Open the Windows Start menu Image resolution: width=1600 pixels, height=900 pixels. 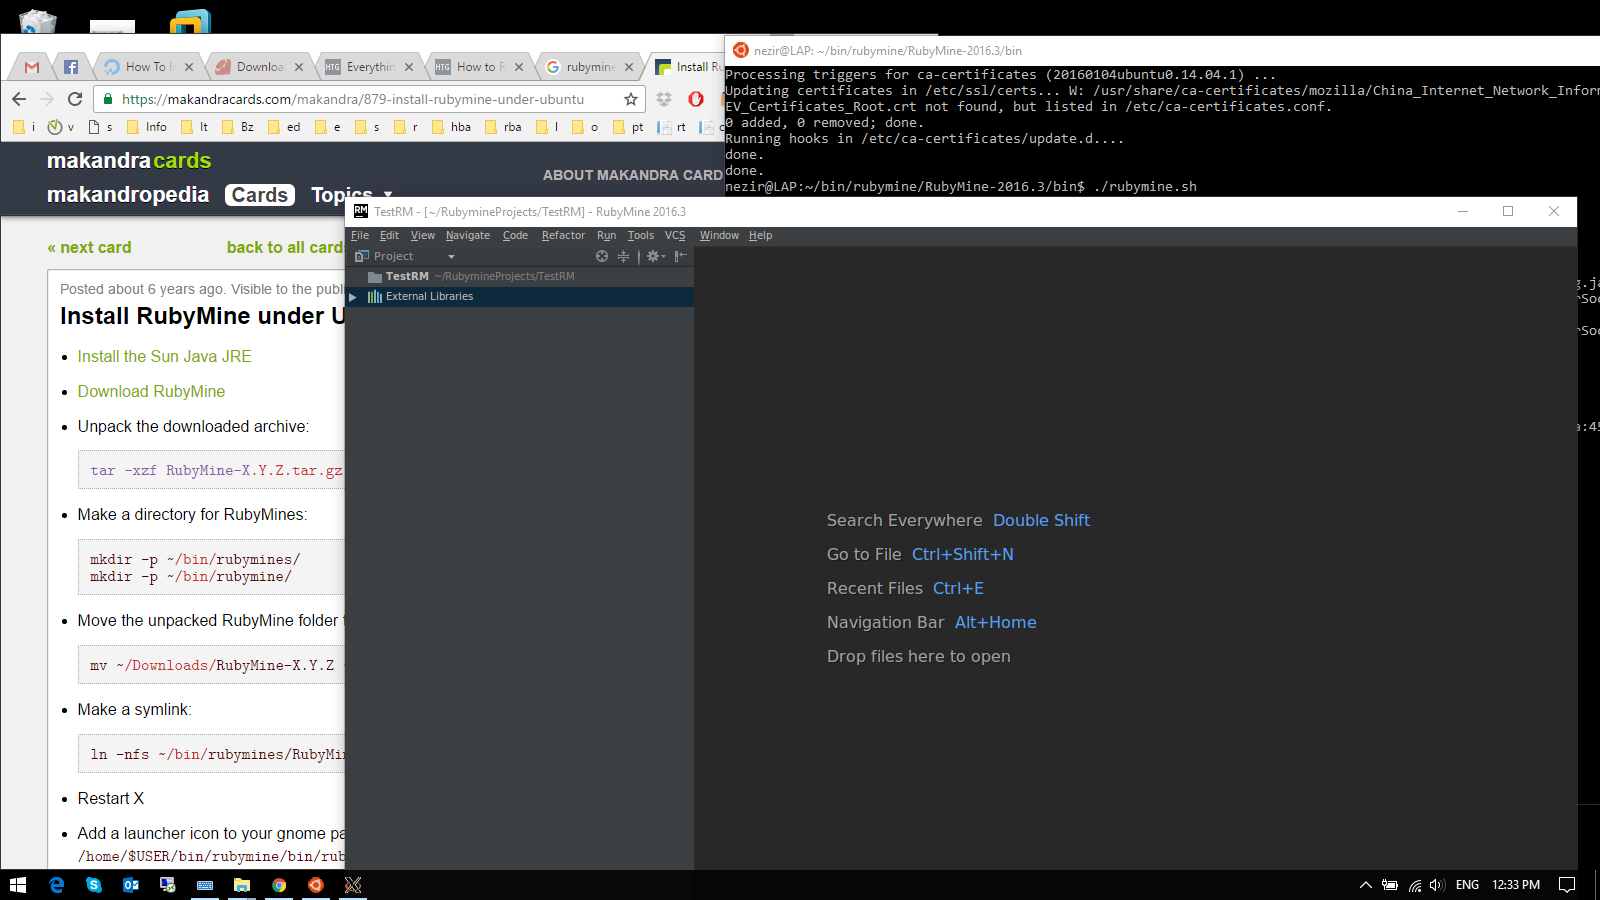(18, 885)
